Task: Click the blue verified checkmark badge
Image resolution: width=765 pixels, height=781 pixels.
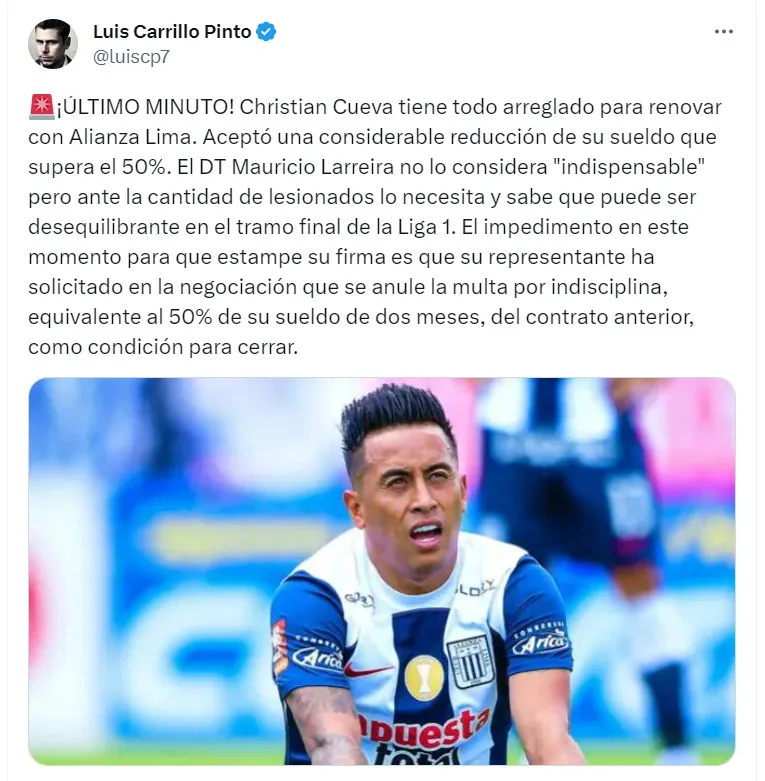Action: click(x=266, y=32)
